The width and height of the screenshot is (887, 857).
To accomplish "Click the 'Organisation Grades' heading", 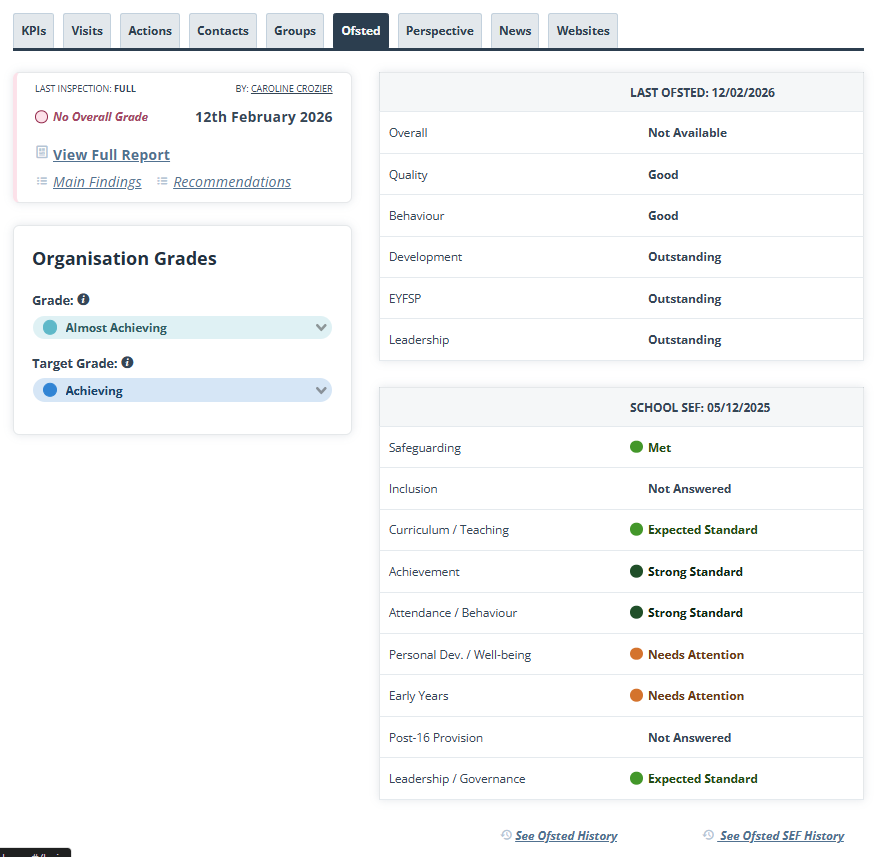I will click(124, 259).
